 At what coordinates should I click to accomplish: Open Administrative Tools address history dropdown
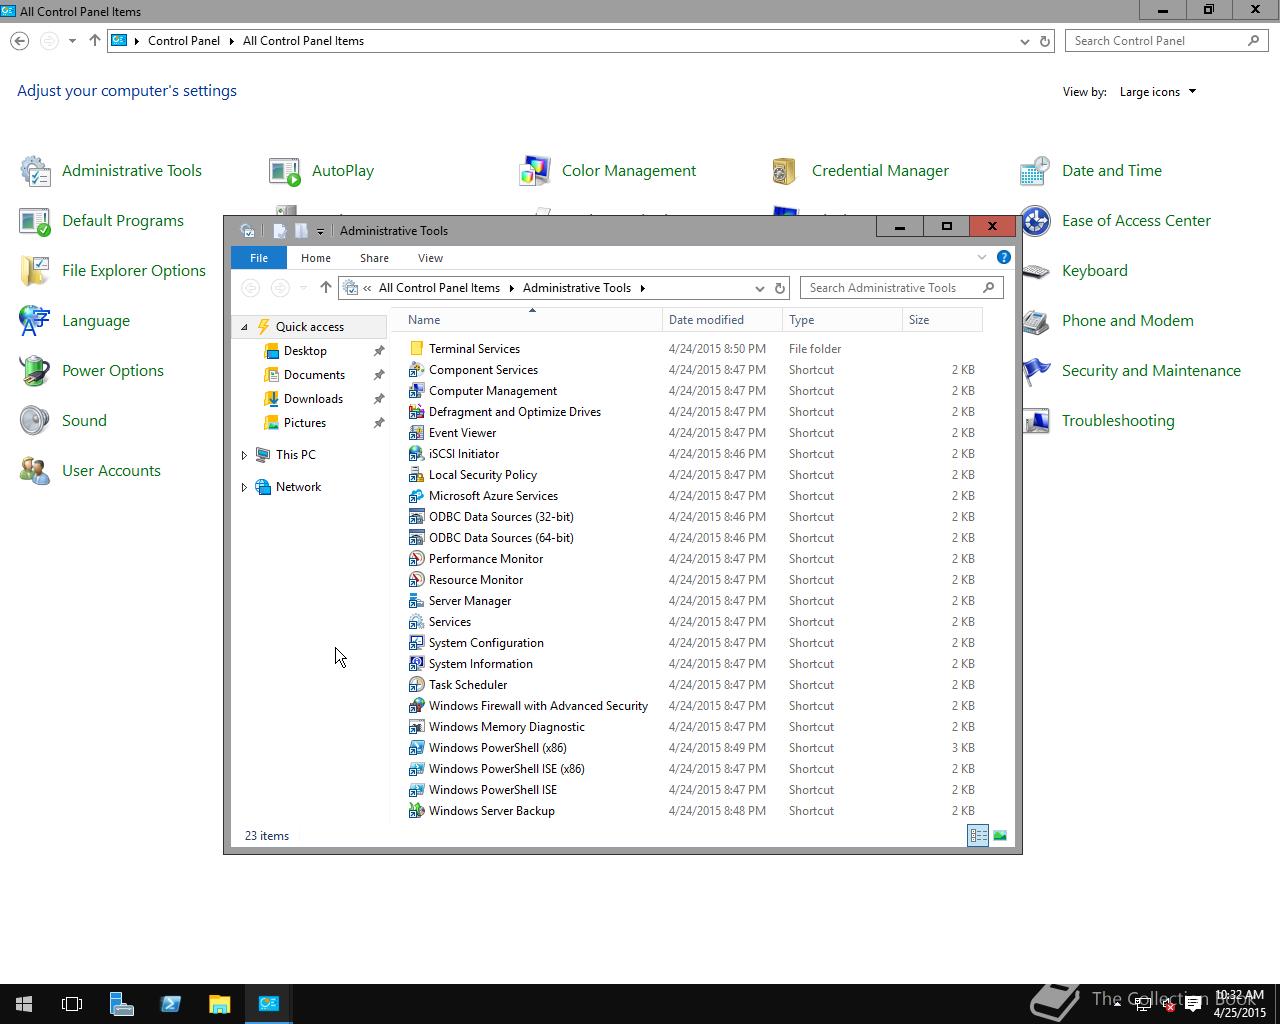[x=759, y=288]
